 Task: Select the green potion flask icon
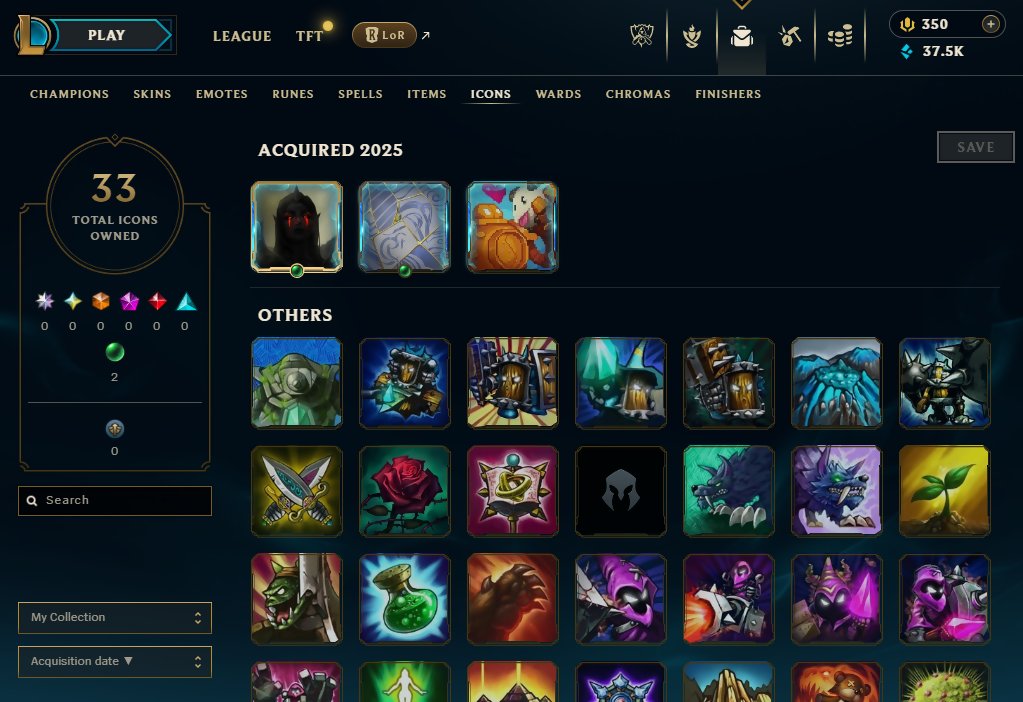tap(405, 599)
